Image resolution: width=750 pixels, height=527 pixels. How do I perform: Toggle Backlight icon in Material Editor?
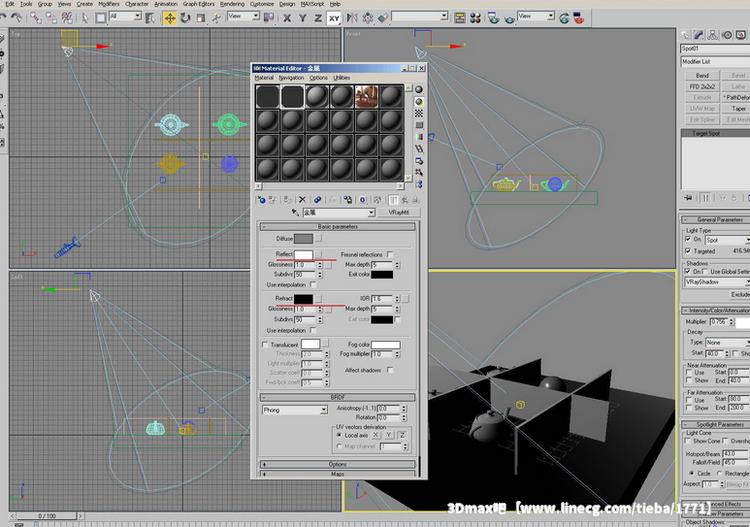point(419,101)
